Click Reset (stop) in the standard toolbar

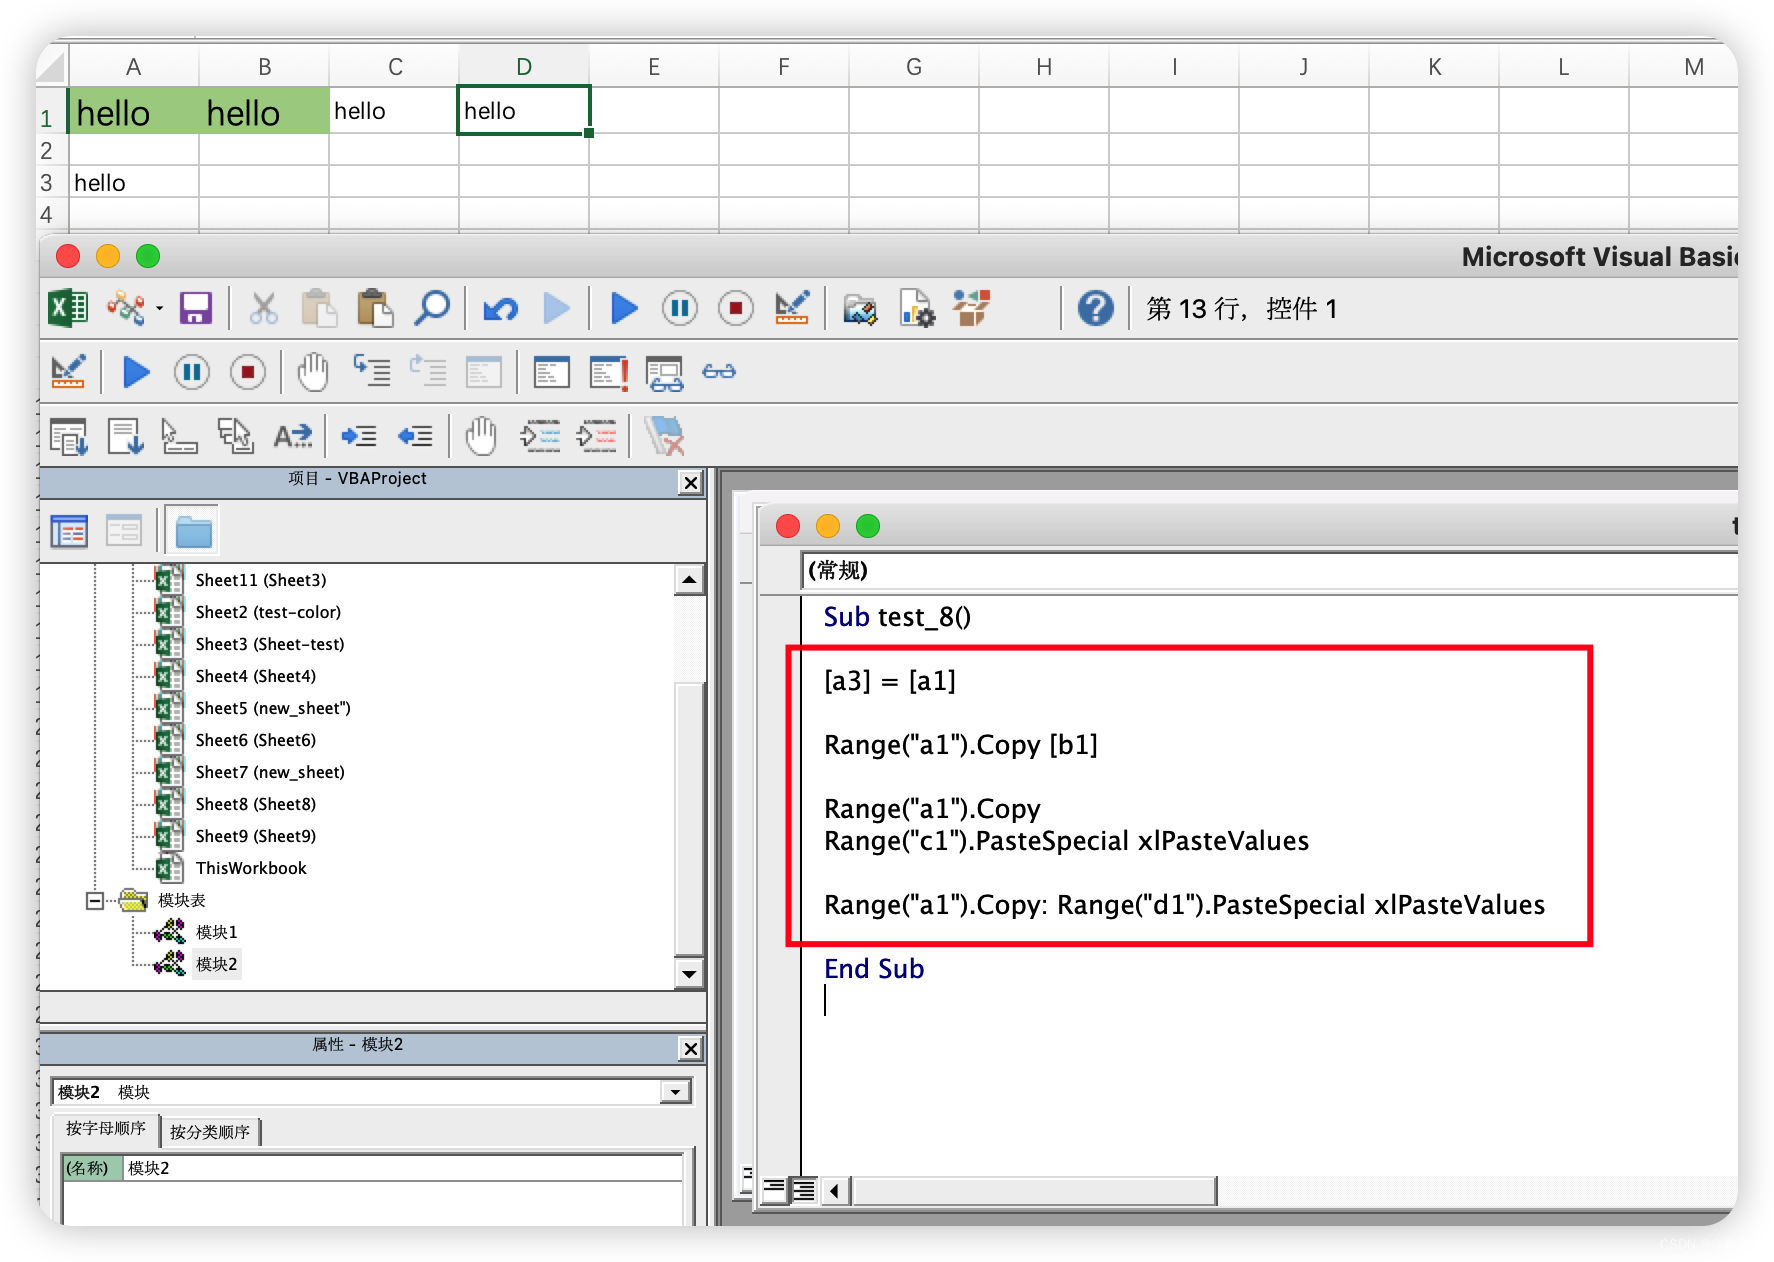736,308
